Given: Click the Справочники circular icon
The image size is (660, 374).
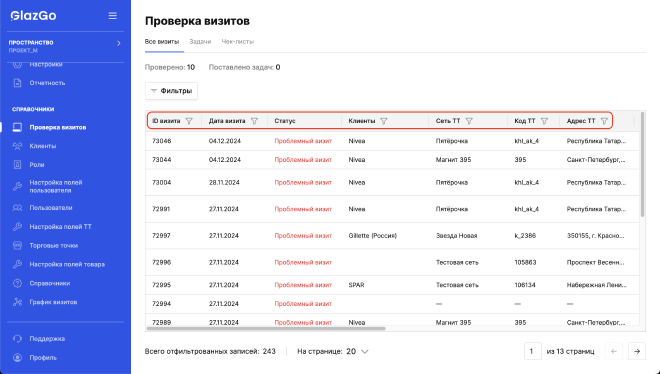Looking at the screenshot, I should (x=17, y=283).
